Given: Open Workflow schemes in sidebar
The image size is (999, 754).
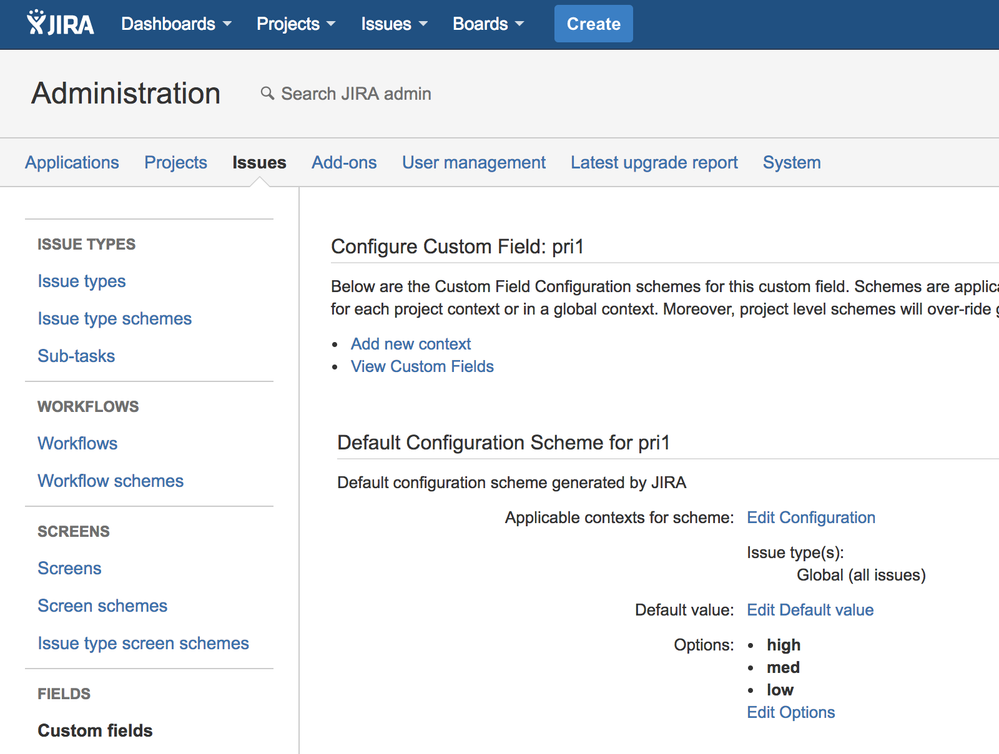Looking at the screenshot, I should click(111, 481).
